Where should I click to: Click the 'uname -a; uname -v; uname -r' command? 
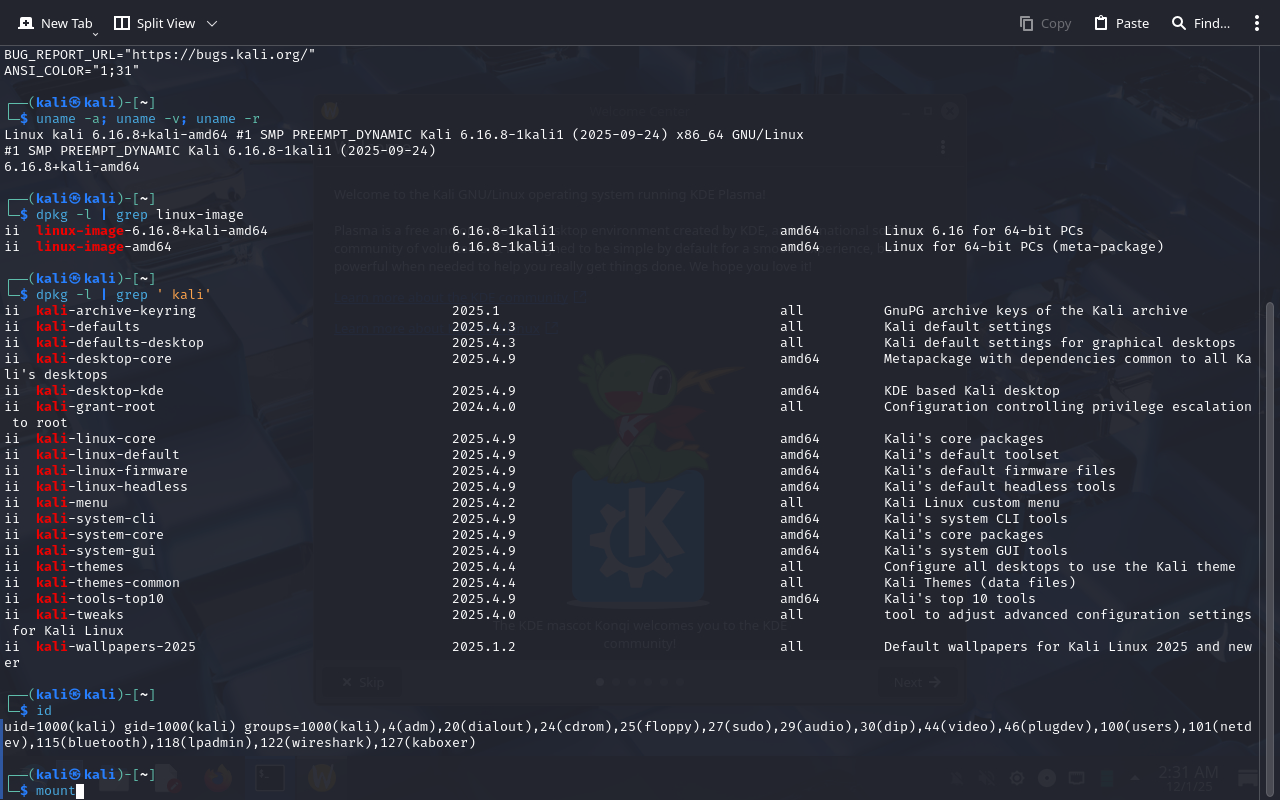coord(148,119)
